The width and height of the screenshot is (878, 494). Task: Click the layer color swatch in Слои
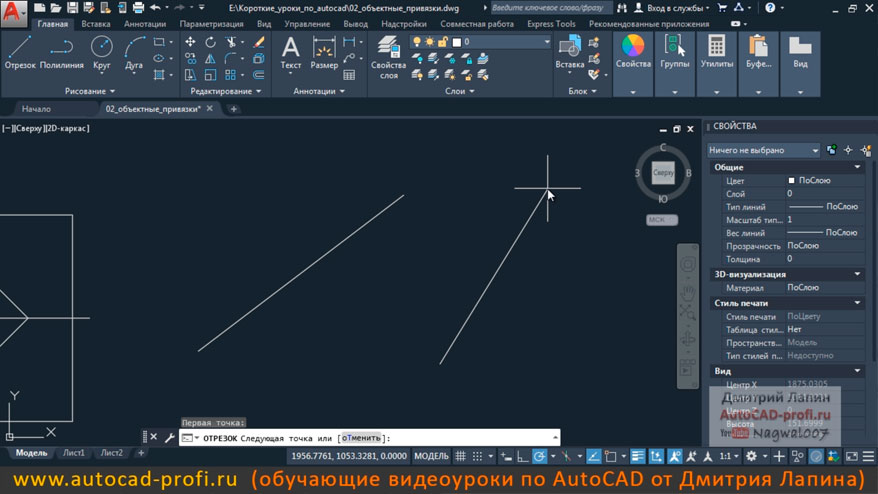click(x=457, y=42)
